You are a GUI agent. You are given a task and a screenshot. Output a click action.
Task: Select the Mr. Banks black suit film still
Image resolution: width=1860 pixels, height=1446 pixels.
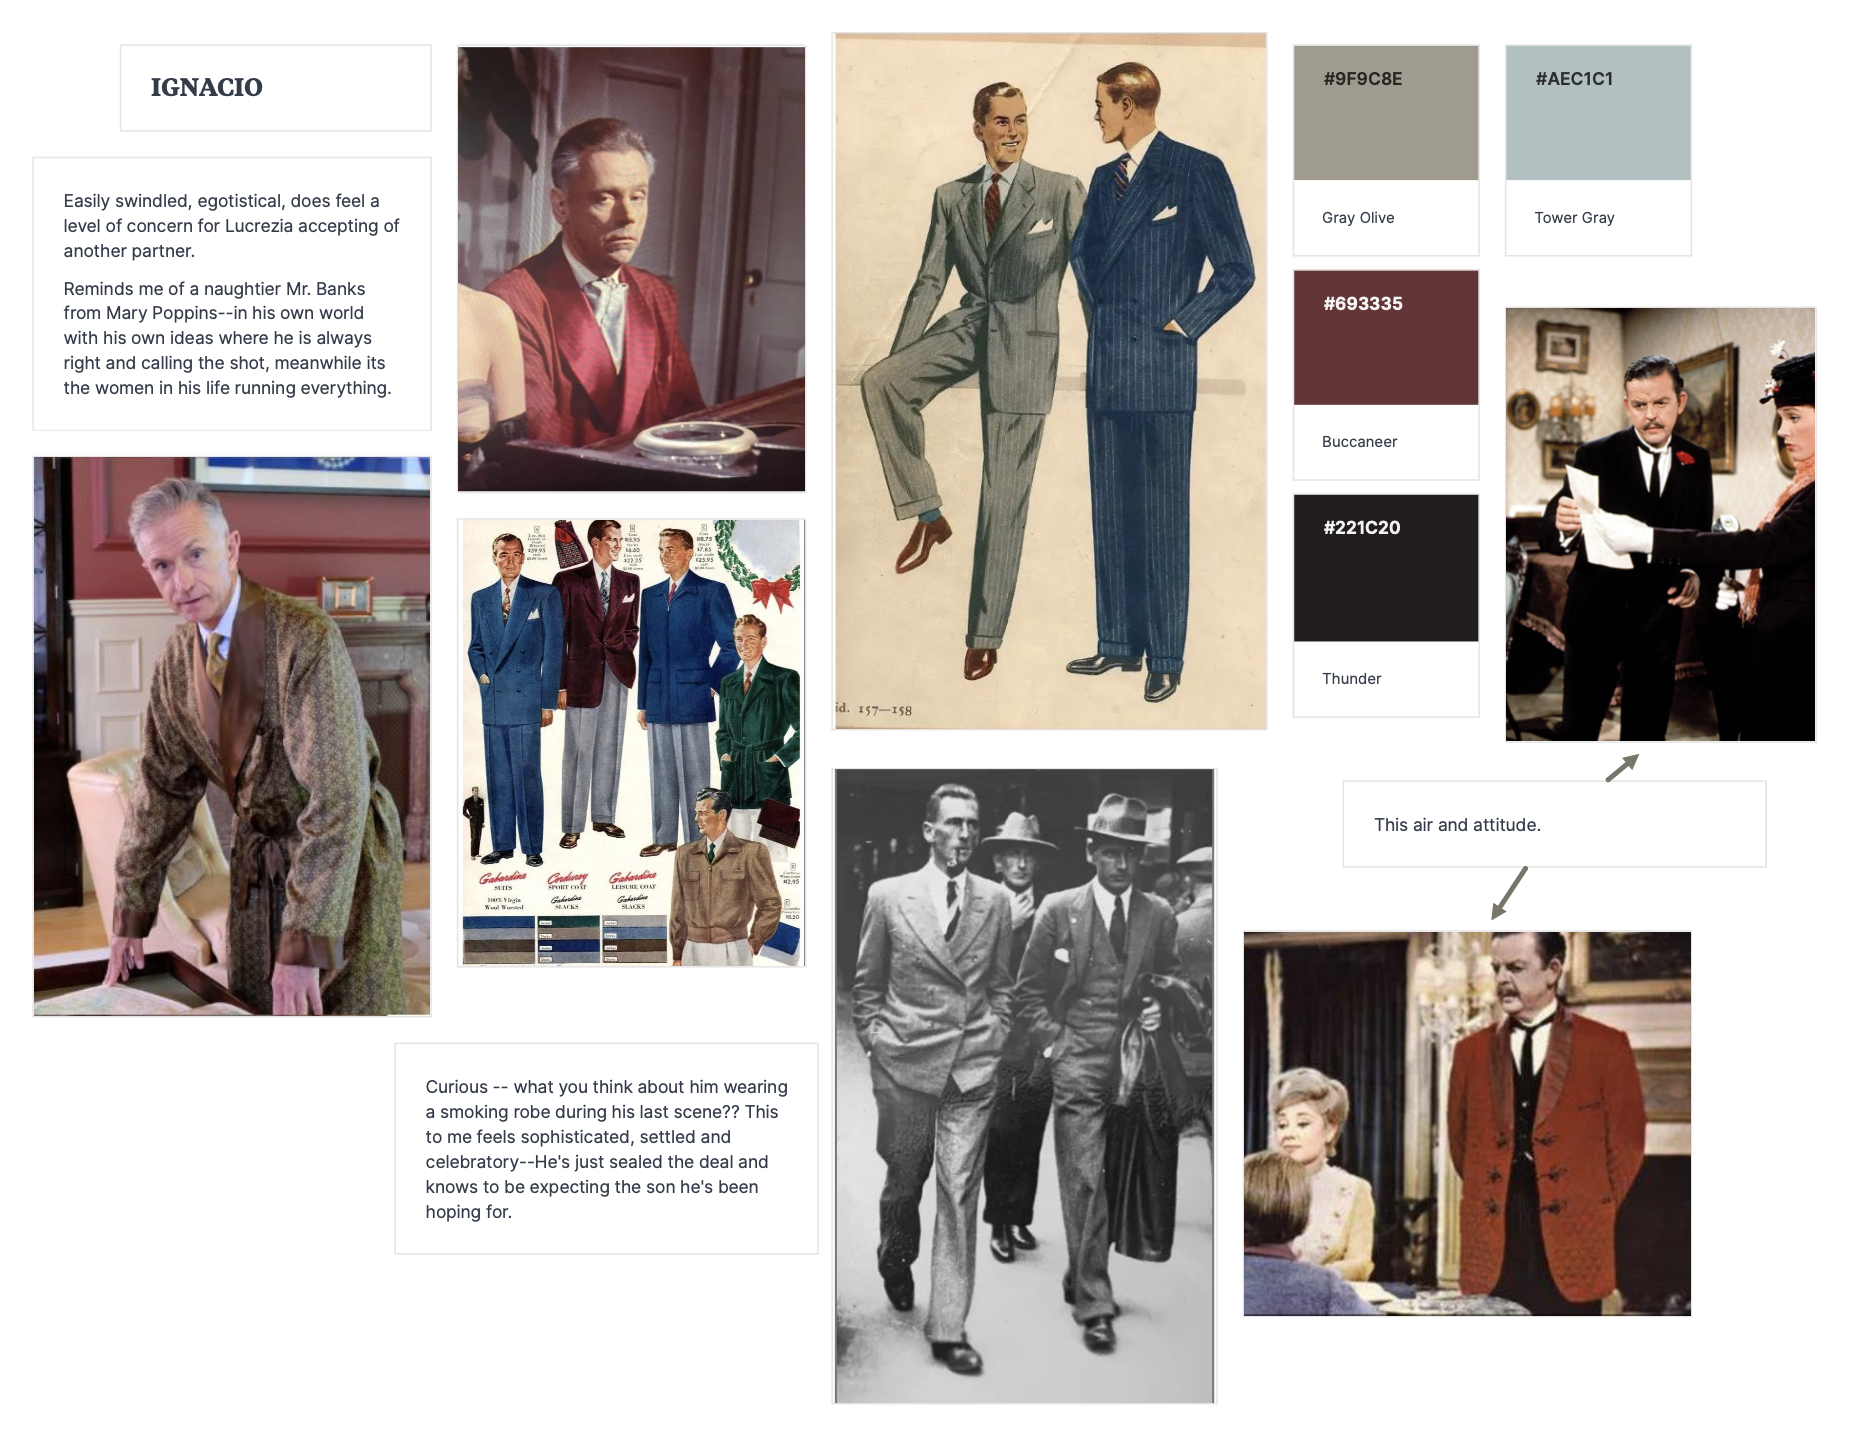point(1660,524)
